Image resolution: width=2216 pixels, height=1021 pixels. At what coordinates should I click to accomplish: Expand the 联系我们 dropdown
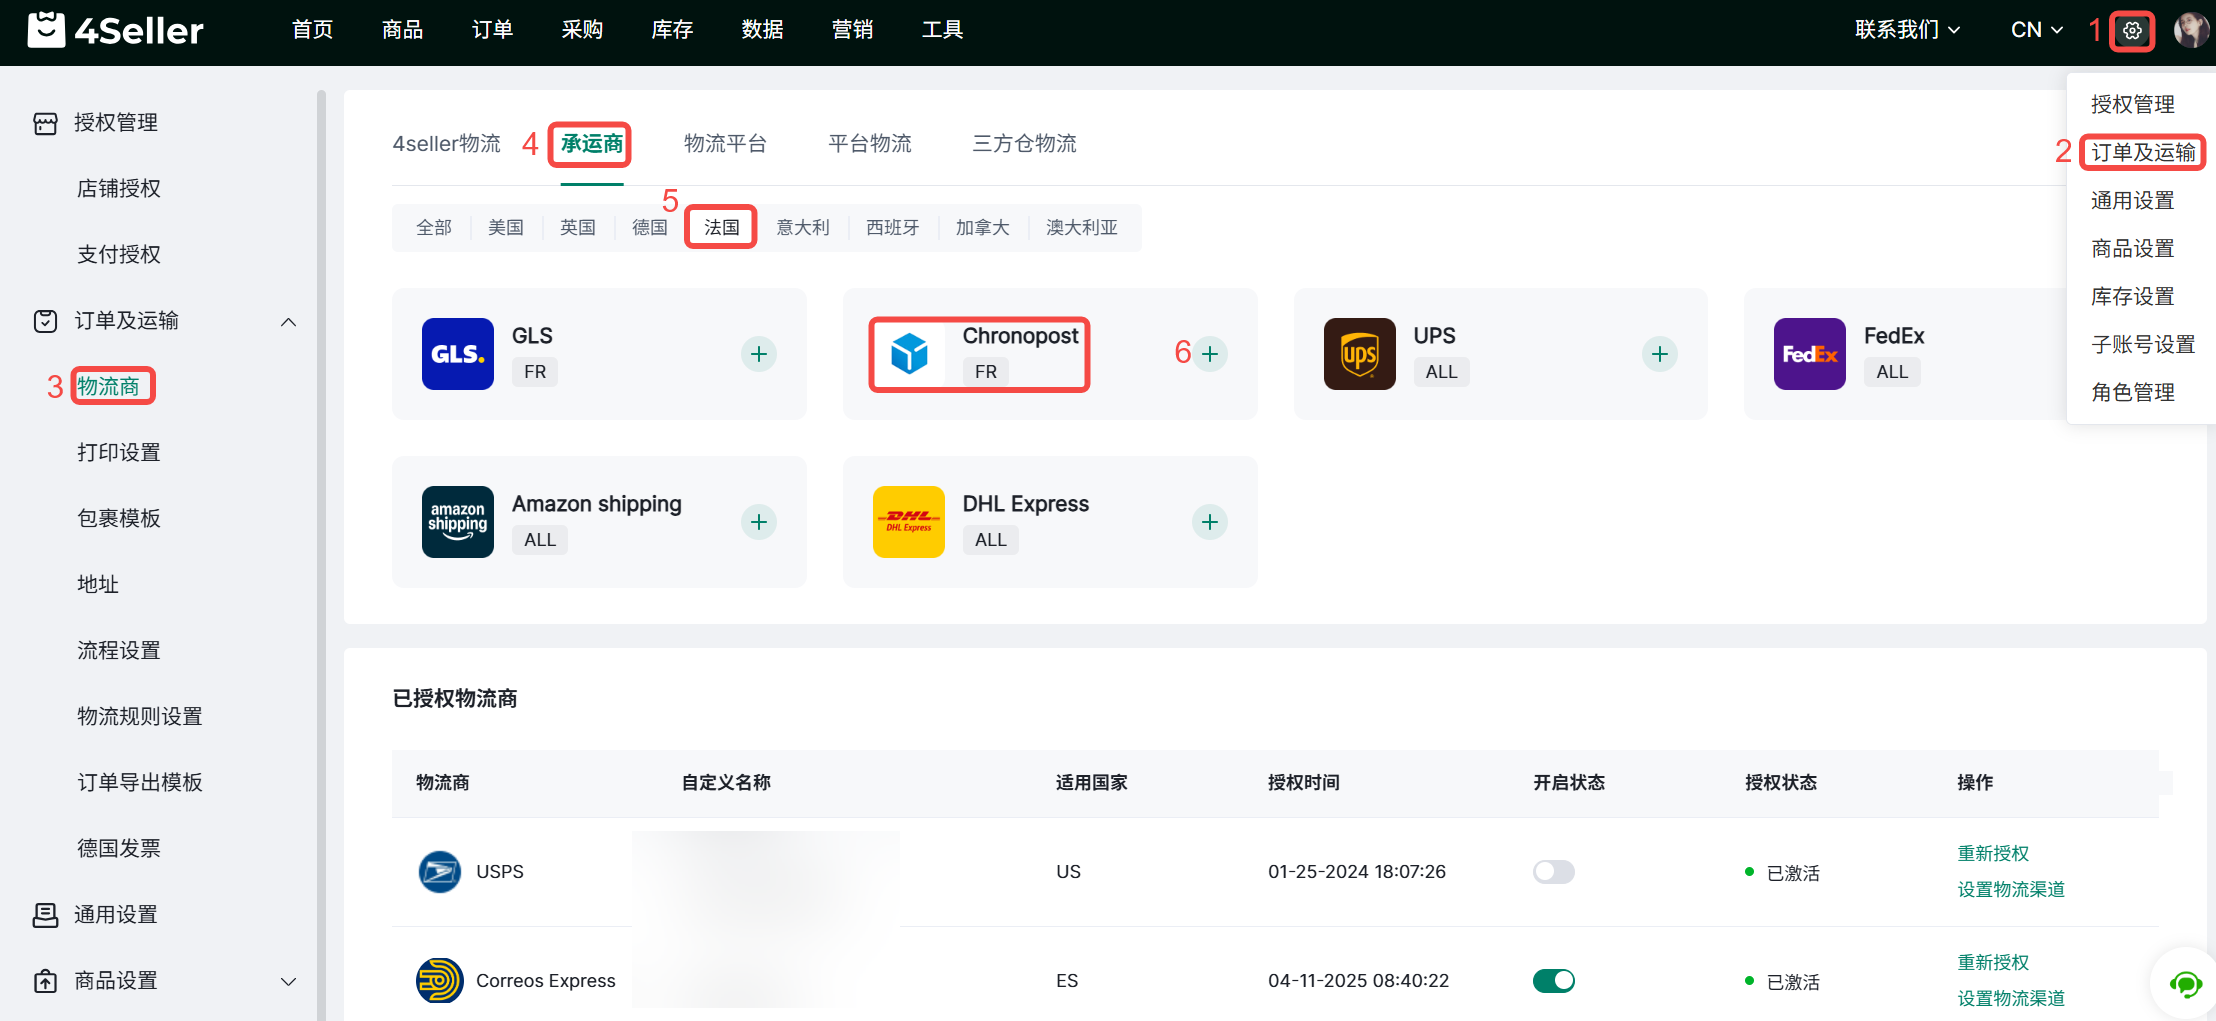[x=1907, y=30]
